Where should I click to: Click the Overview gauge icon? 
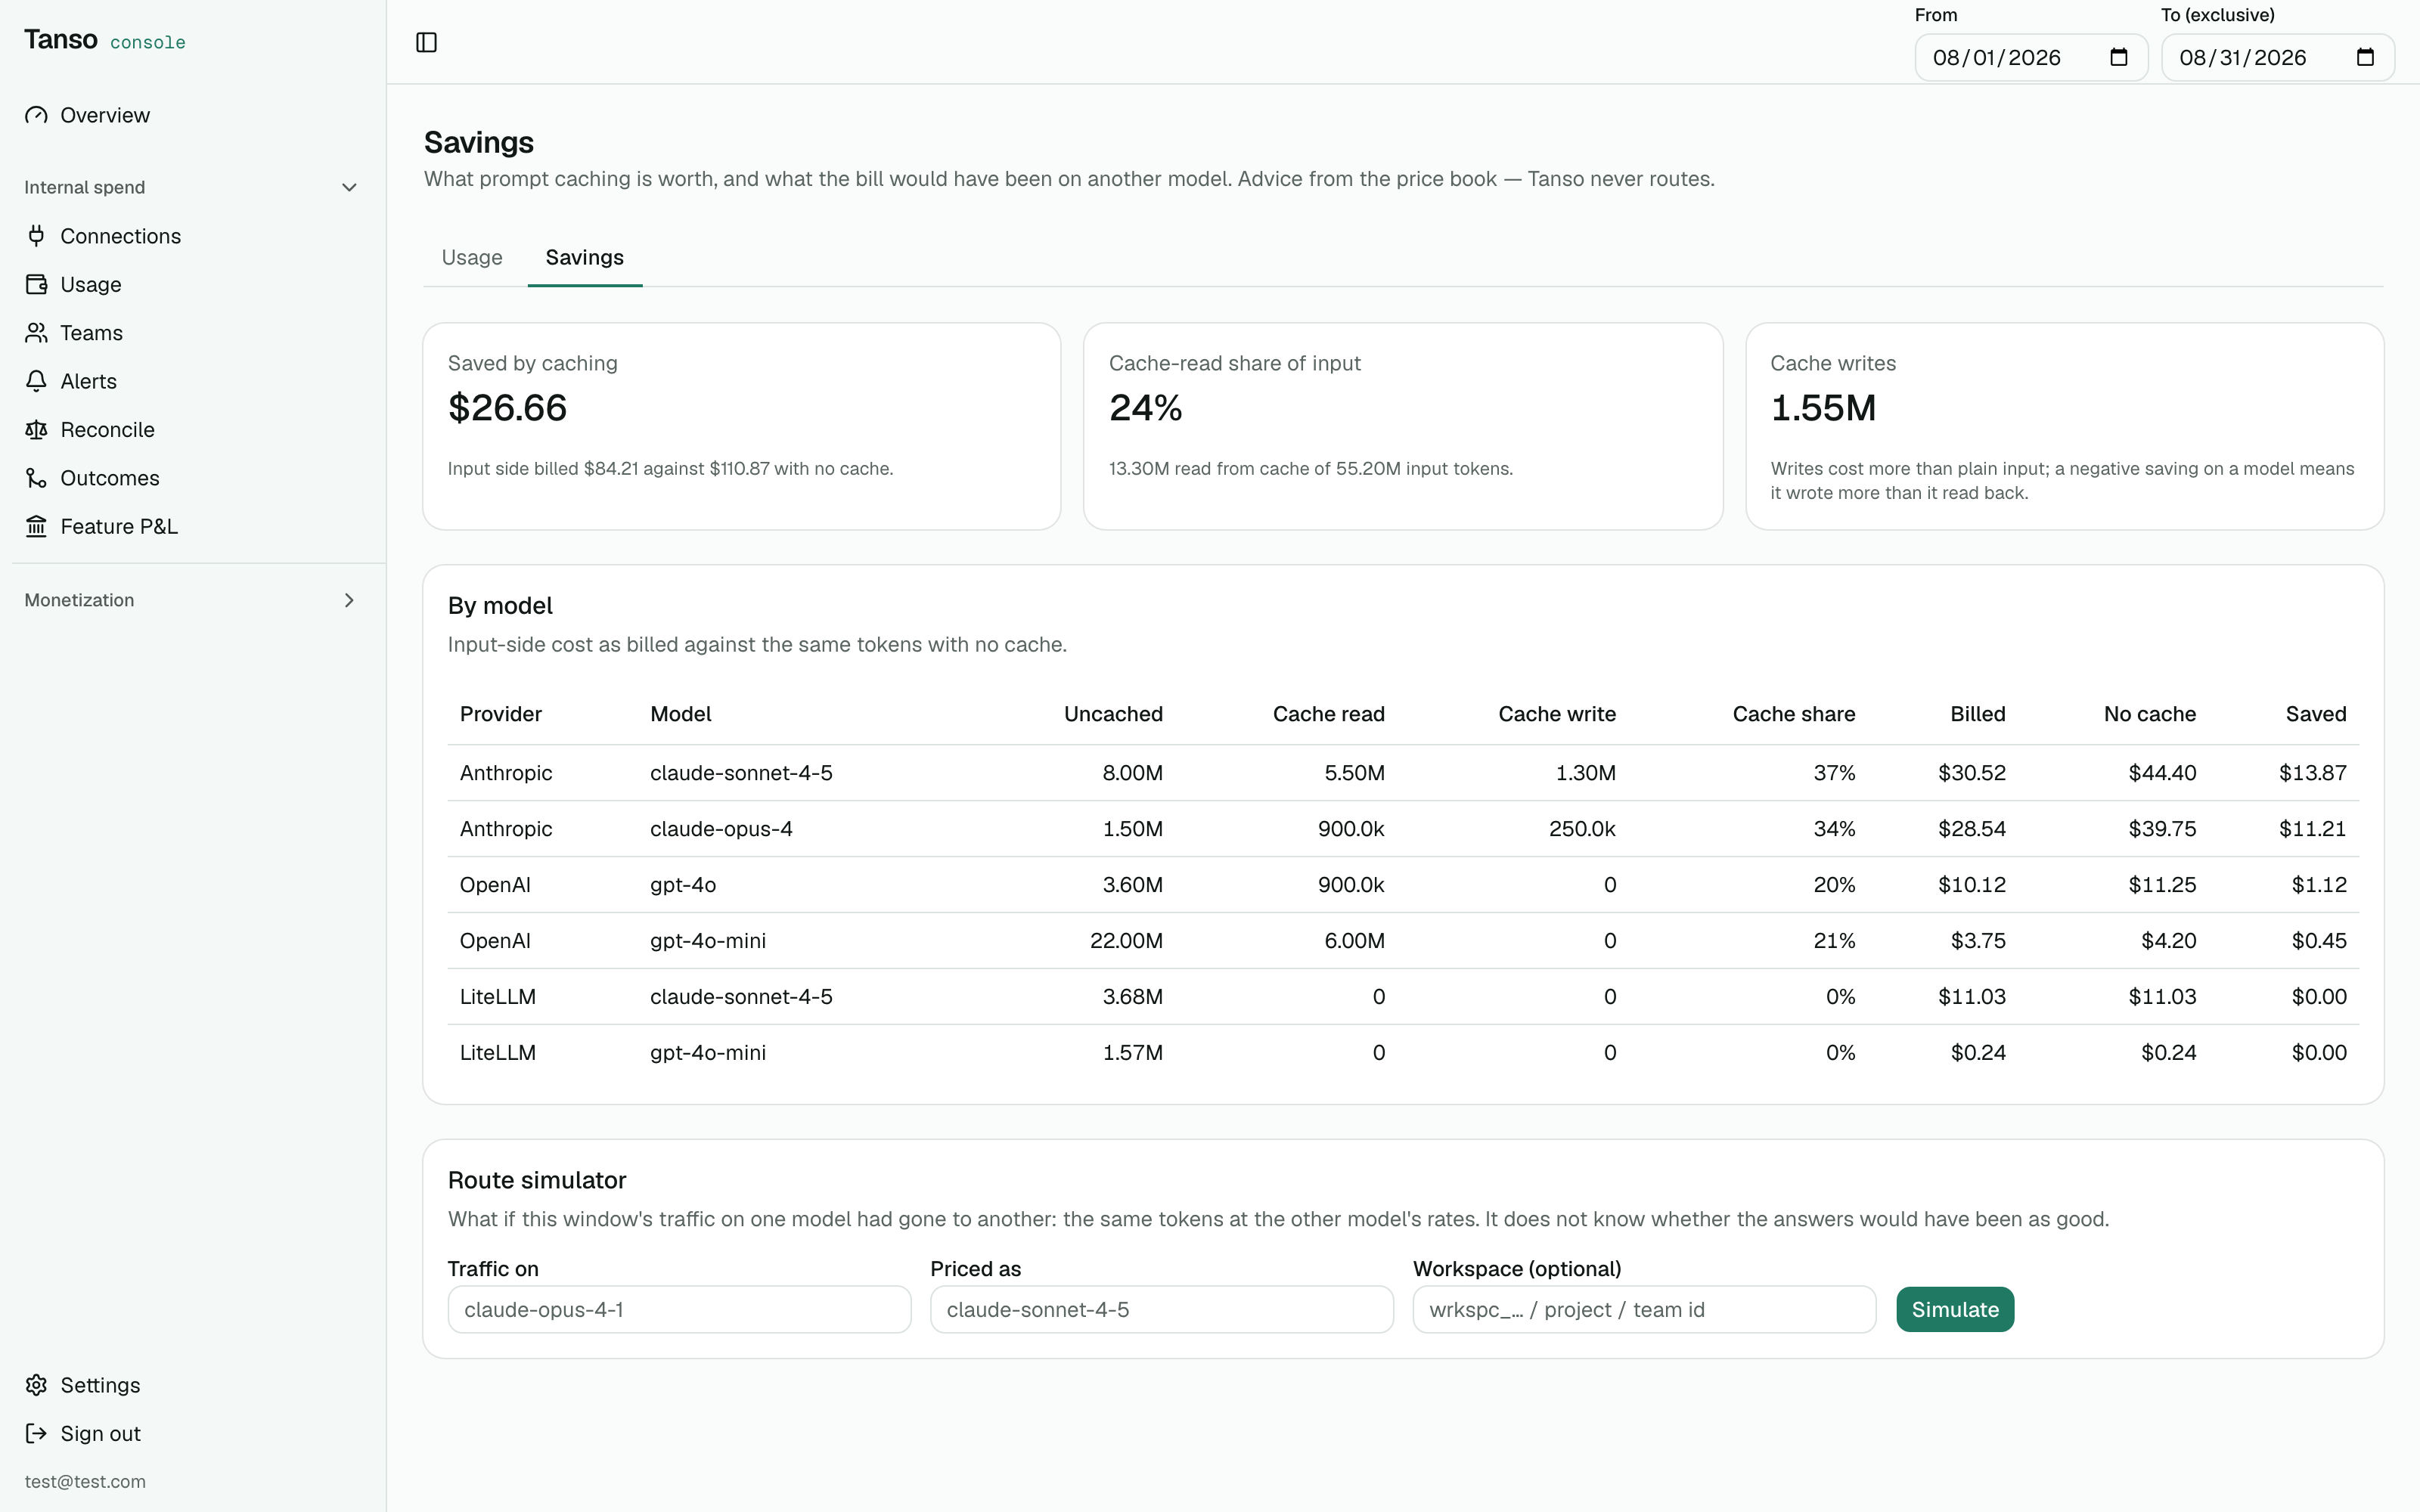click(37, 115)
